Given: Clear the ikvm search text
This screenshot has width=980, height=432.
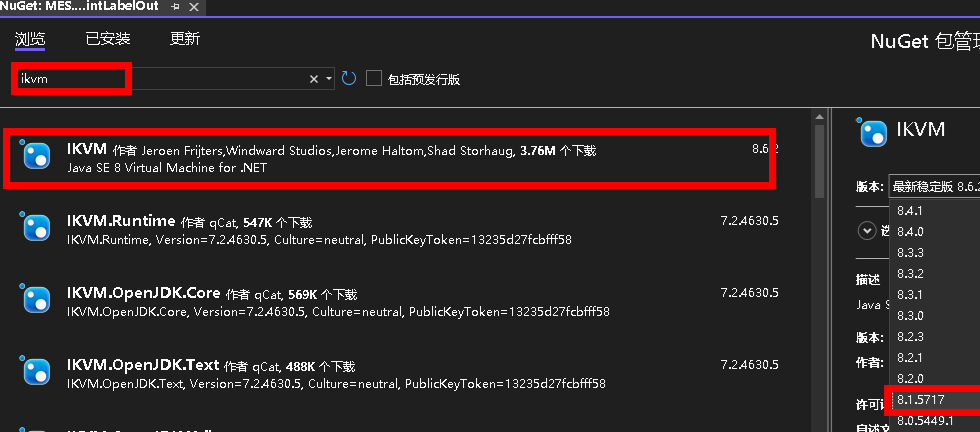Looking at the screenshot, I should 314,79.
